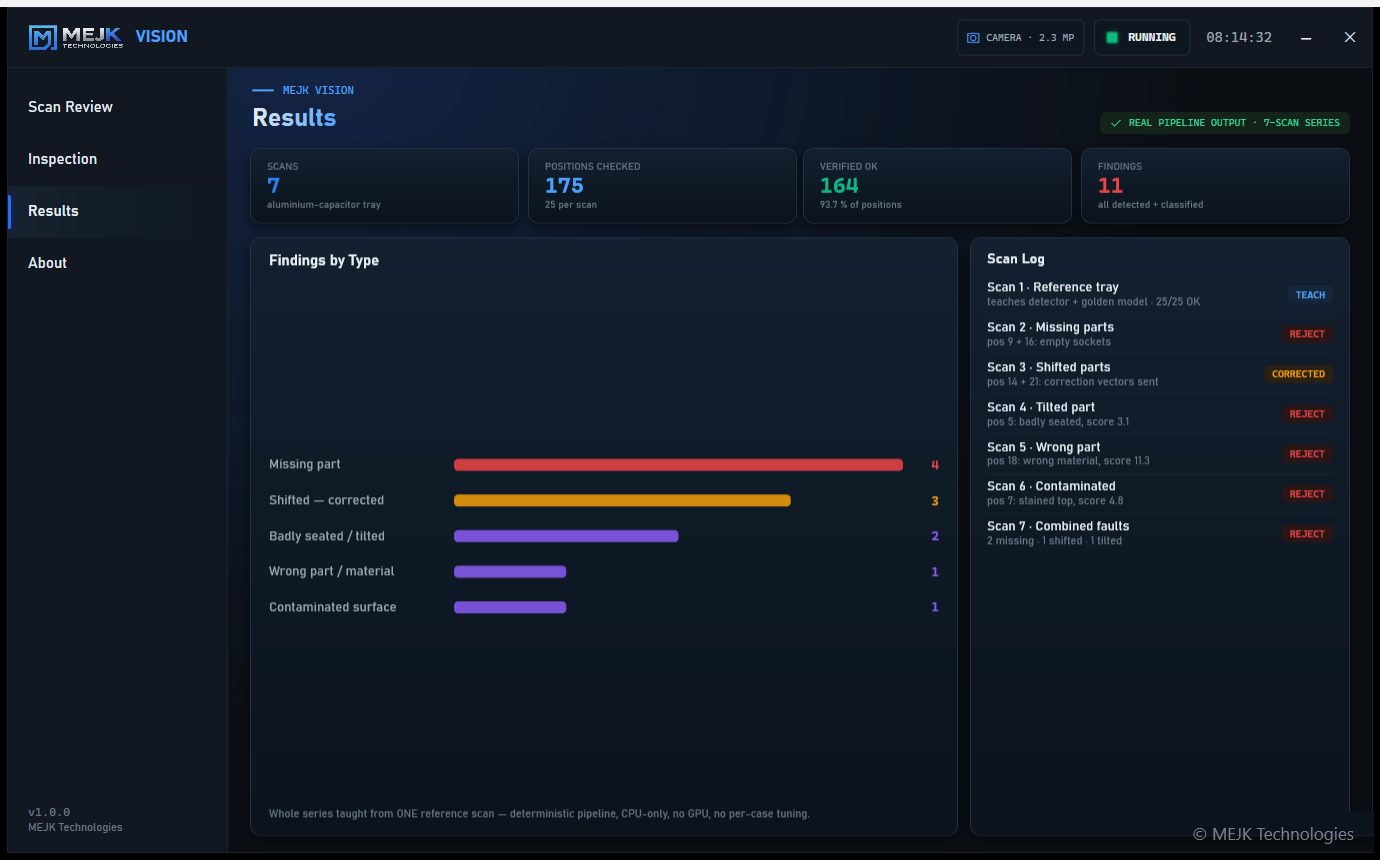Click the 25 per scan text
Screen dimensions: 1380x860
tap(573, 205)
